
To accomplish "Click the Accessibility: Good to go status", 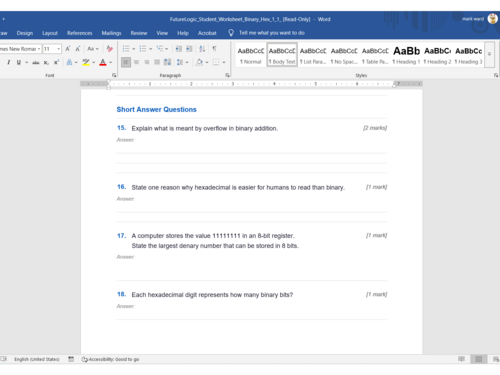I will 110,359.
